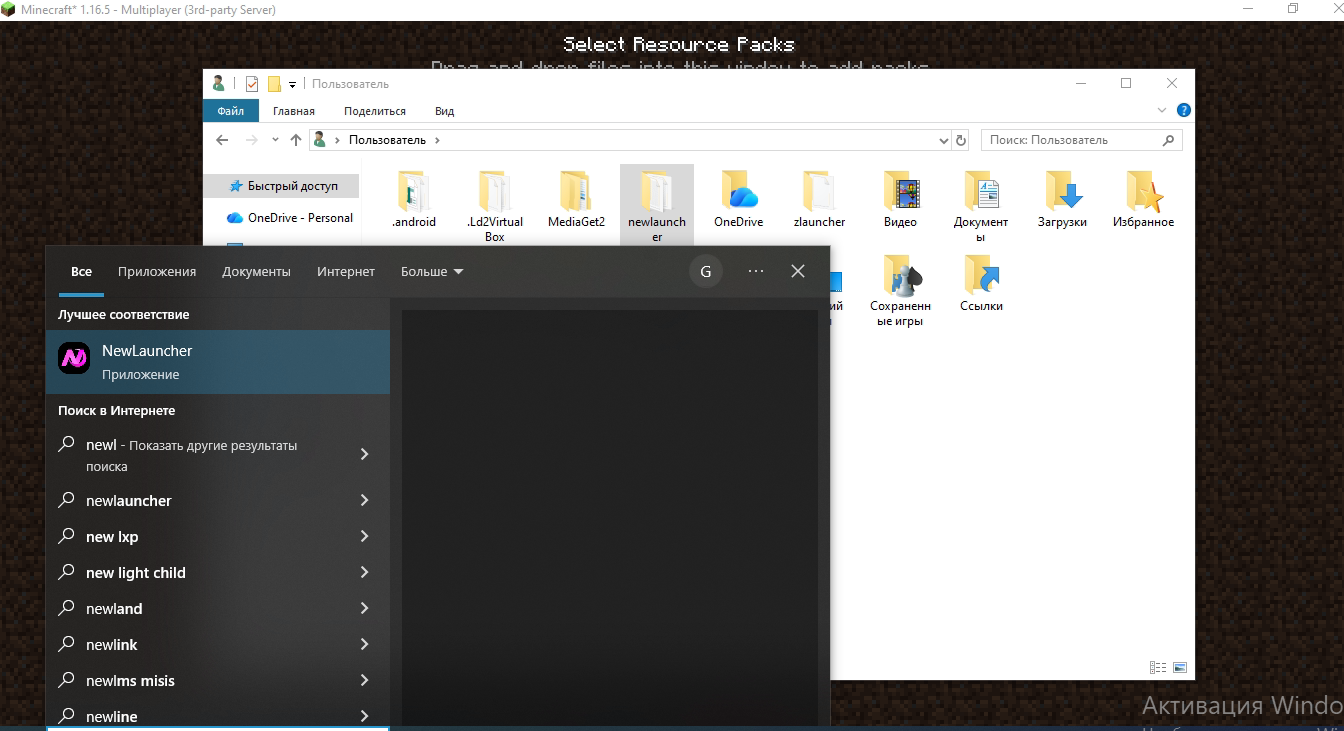Select Быстрый доступ in navigation pane

point(292,186)
